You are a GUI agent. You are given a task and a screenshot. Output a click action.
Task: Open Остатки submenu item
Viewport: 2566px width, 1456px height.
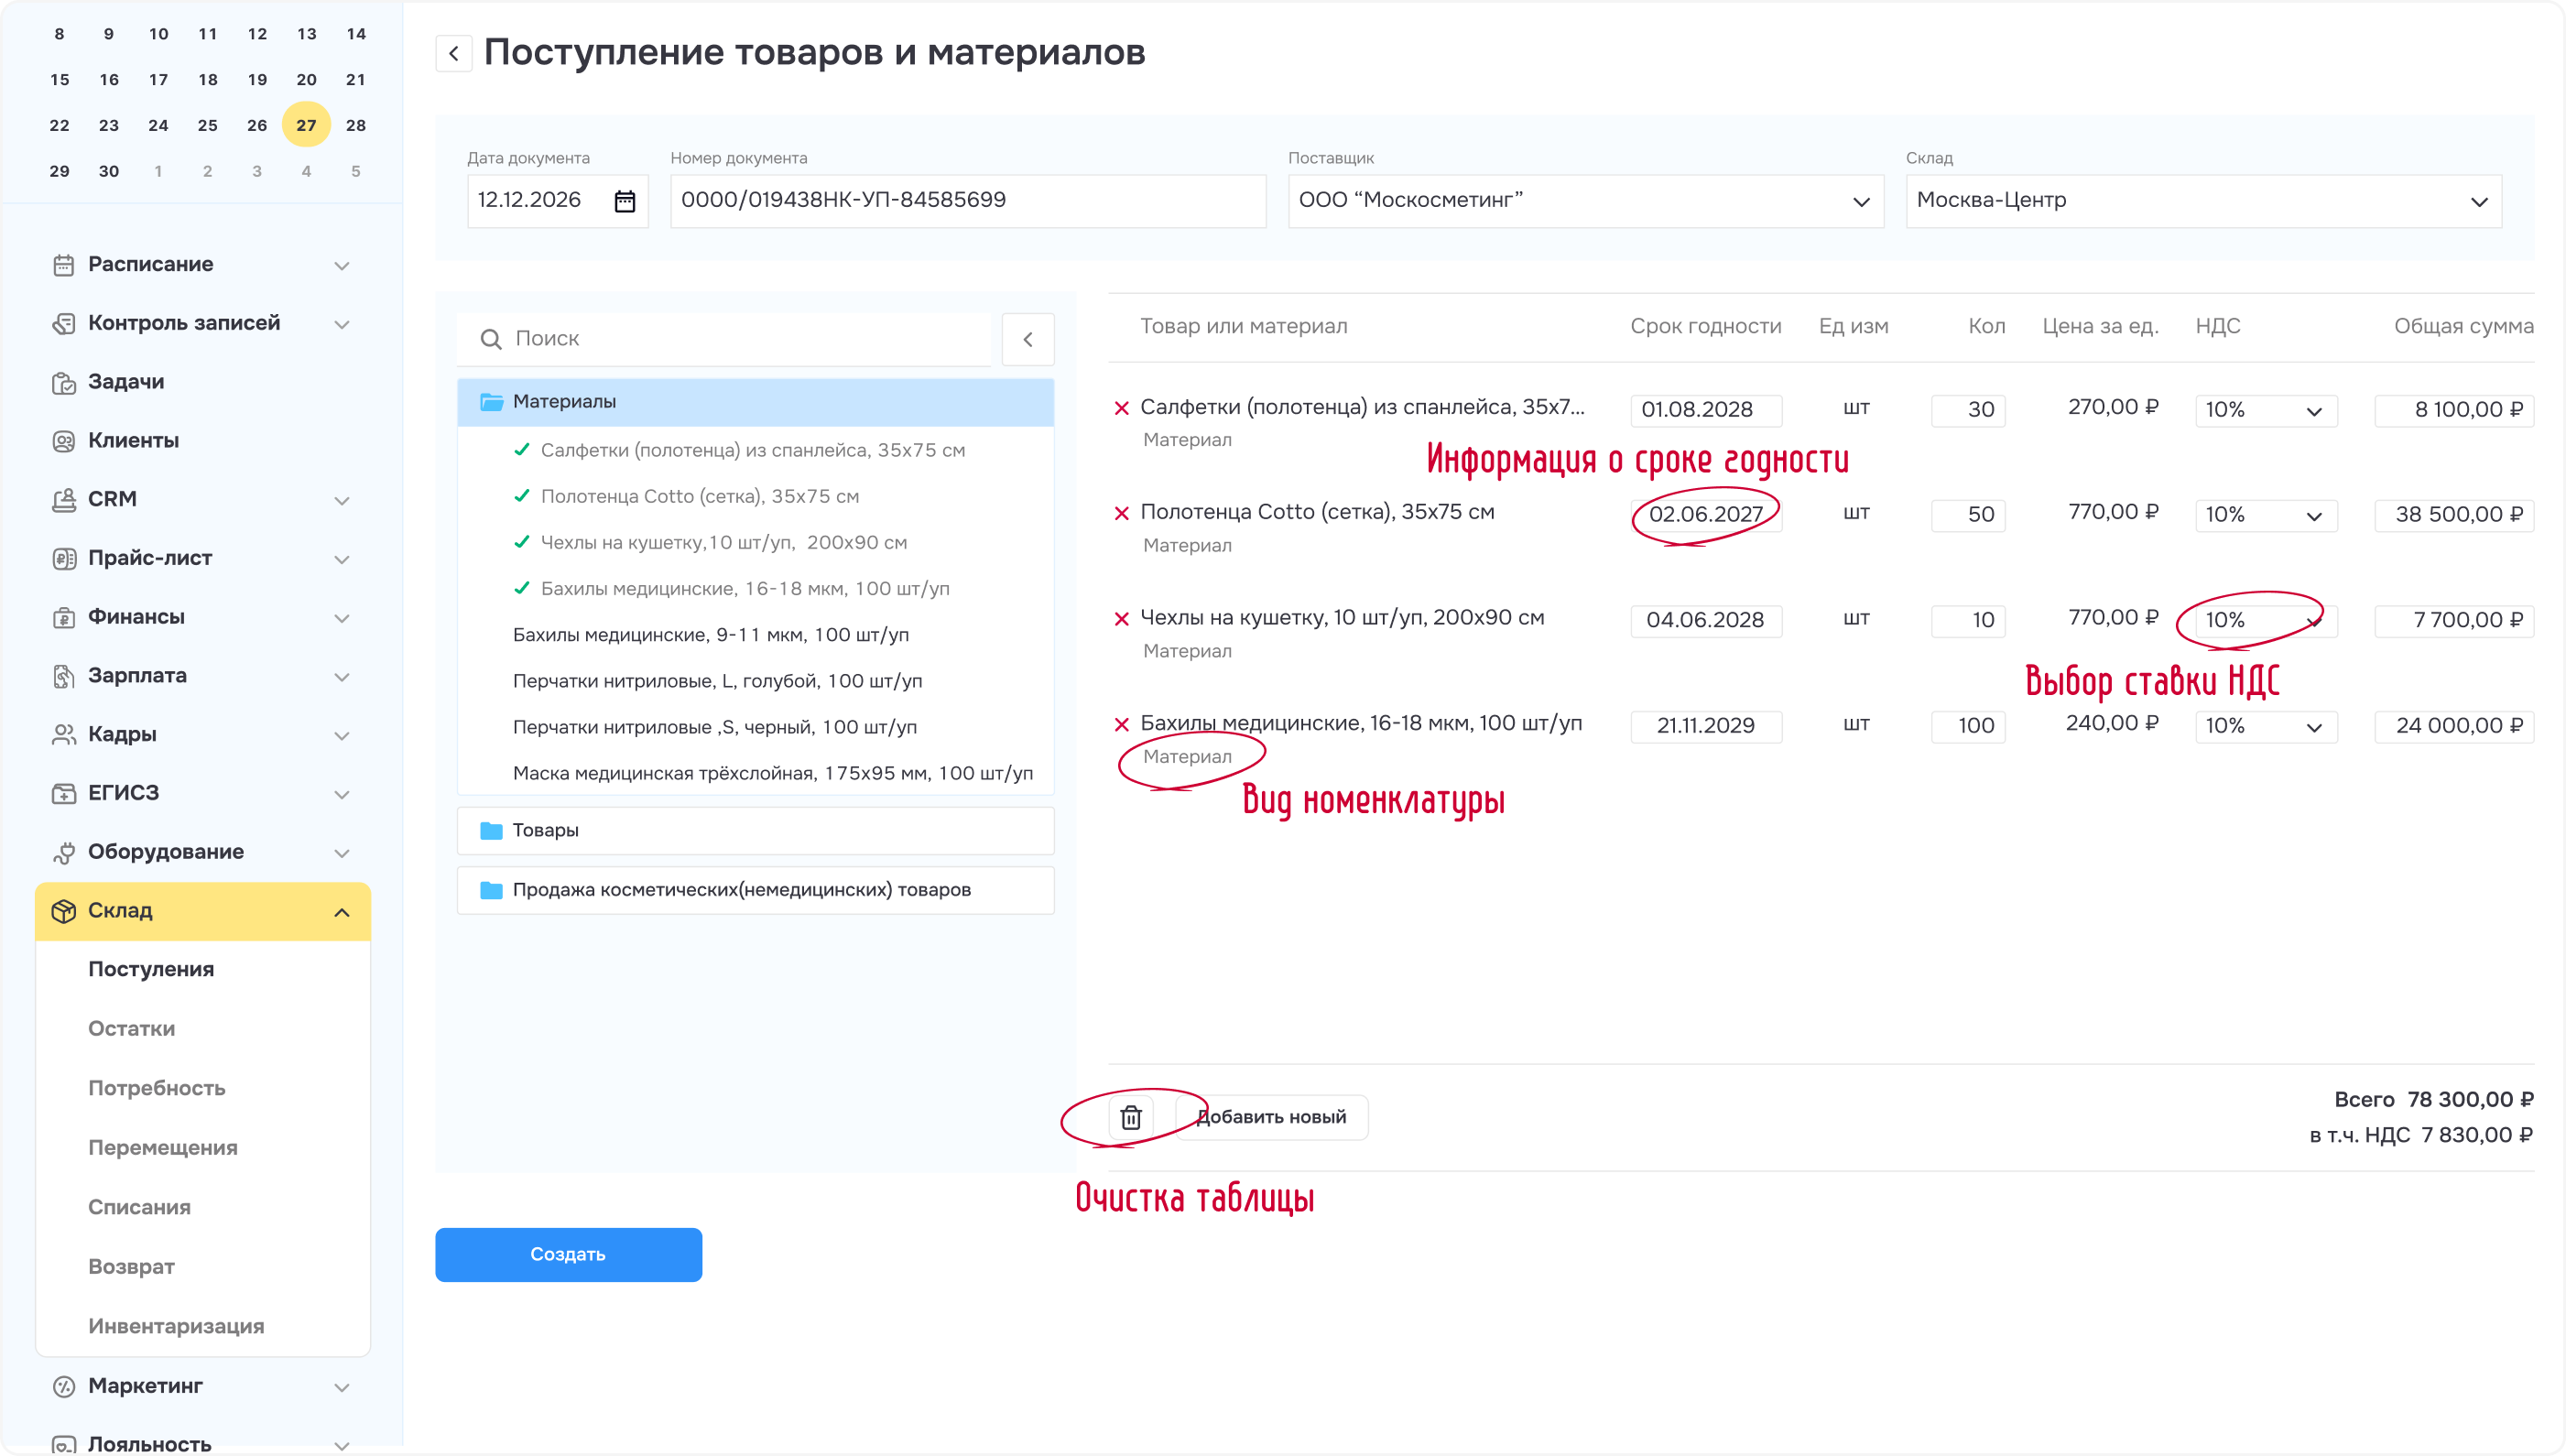point(131,1029)
